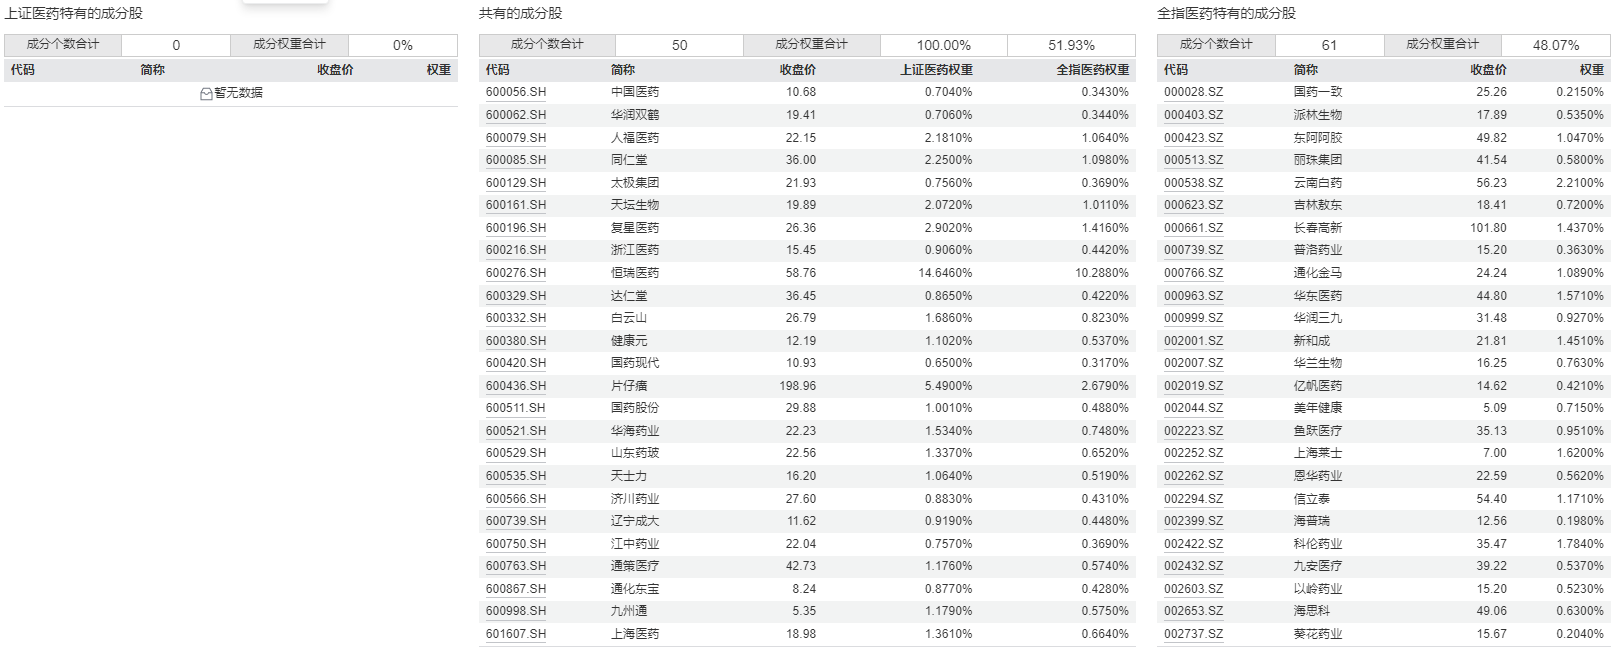This screenshot has height=648, width=1618.
Task: Open stock code link 601607.SH
Action: coord(516,634)
